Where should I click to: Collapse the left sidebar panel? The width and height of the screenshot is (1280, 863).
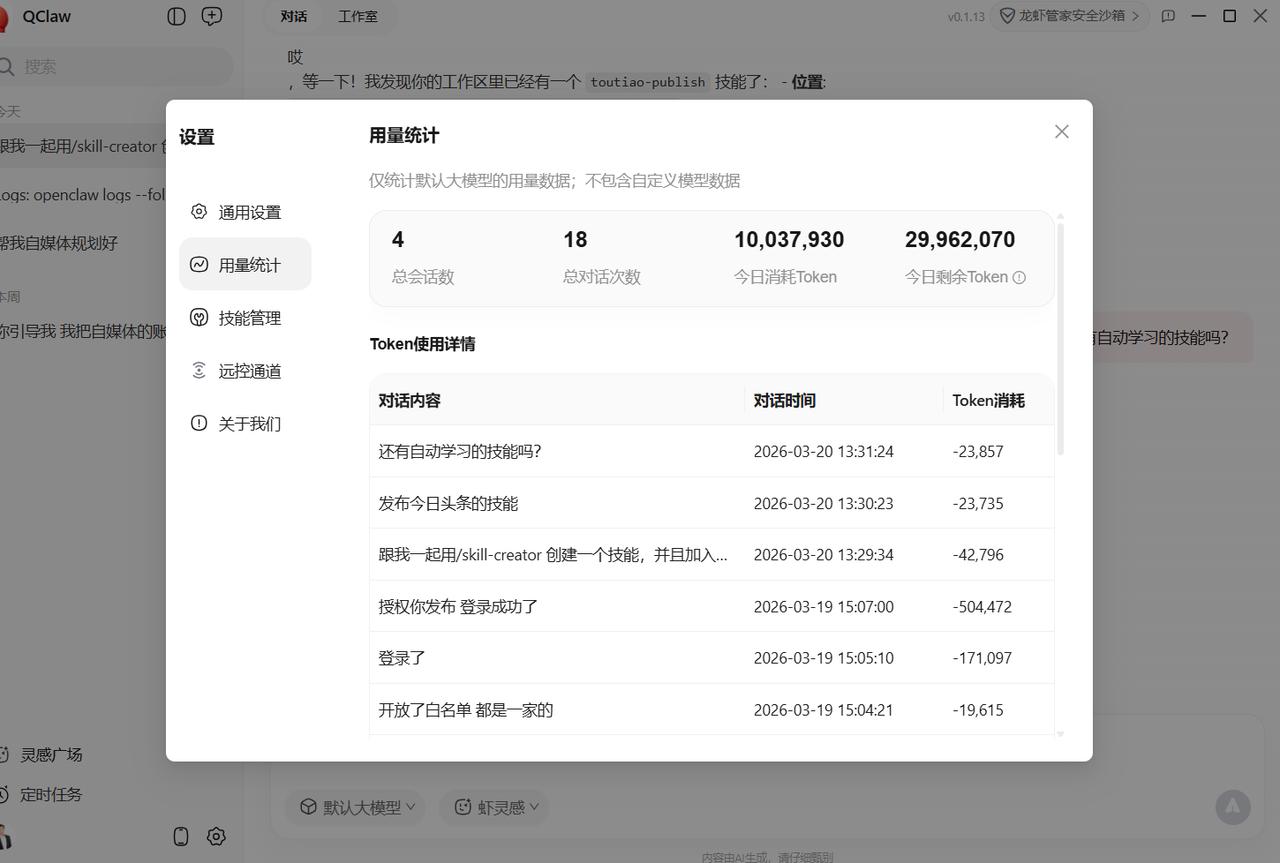[177, 16]
